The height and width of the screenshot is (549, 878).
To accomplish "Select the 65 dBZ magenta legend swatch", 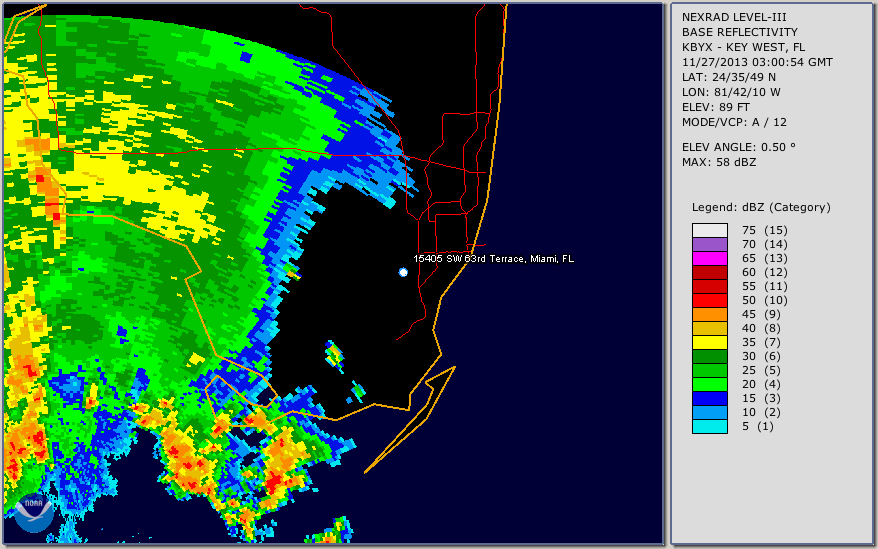I will pyautogui.click(x=709, y=258).
